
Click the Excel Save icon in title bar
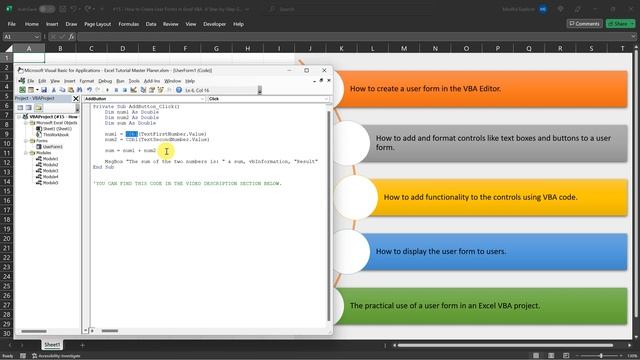63,9
